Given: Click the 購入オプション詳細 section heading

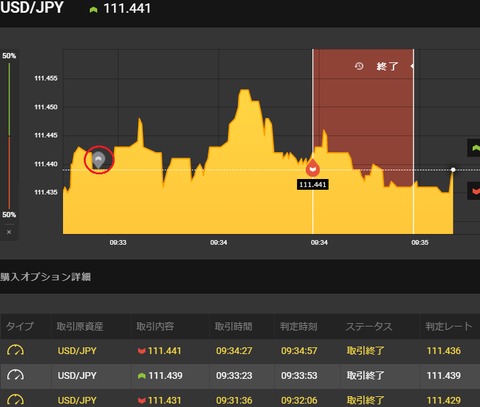Looking at the screenshot, I should (45, 277).
